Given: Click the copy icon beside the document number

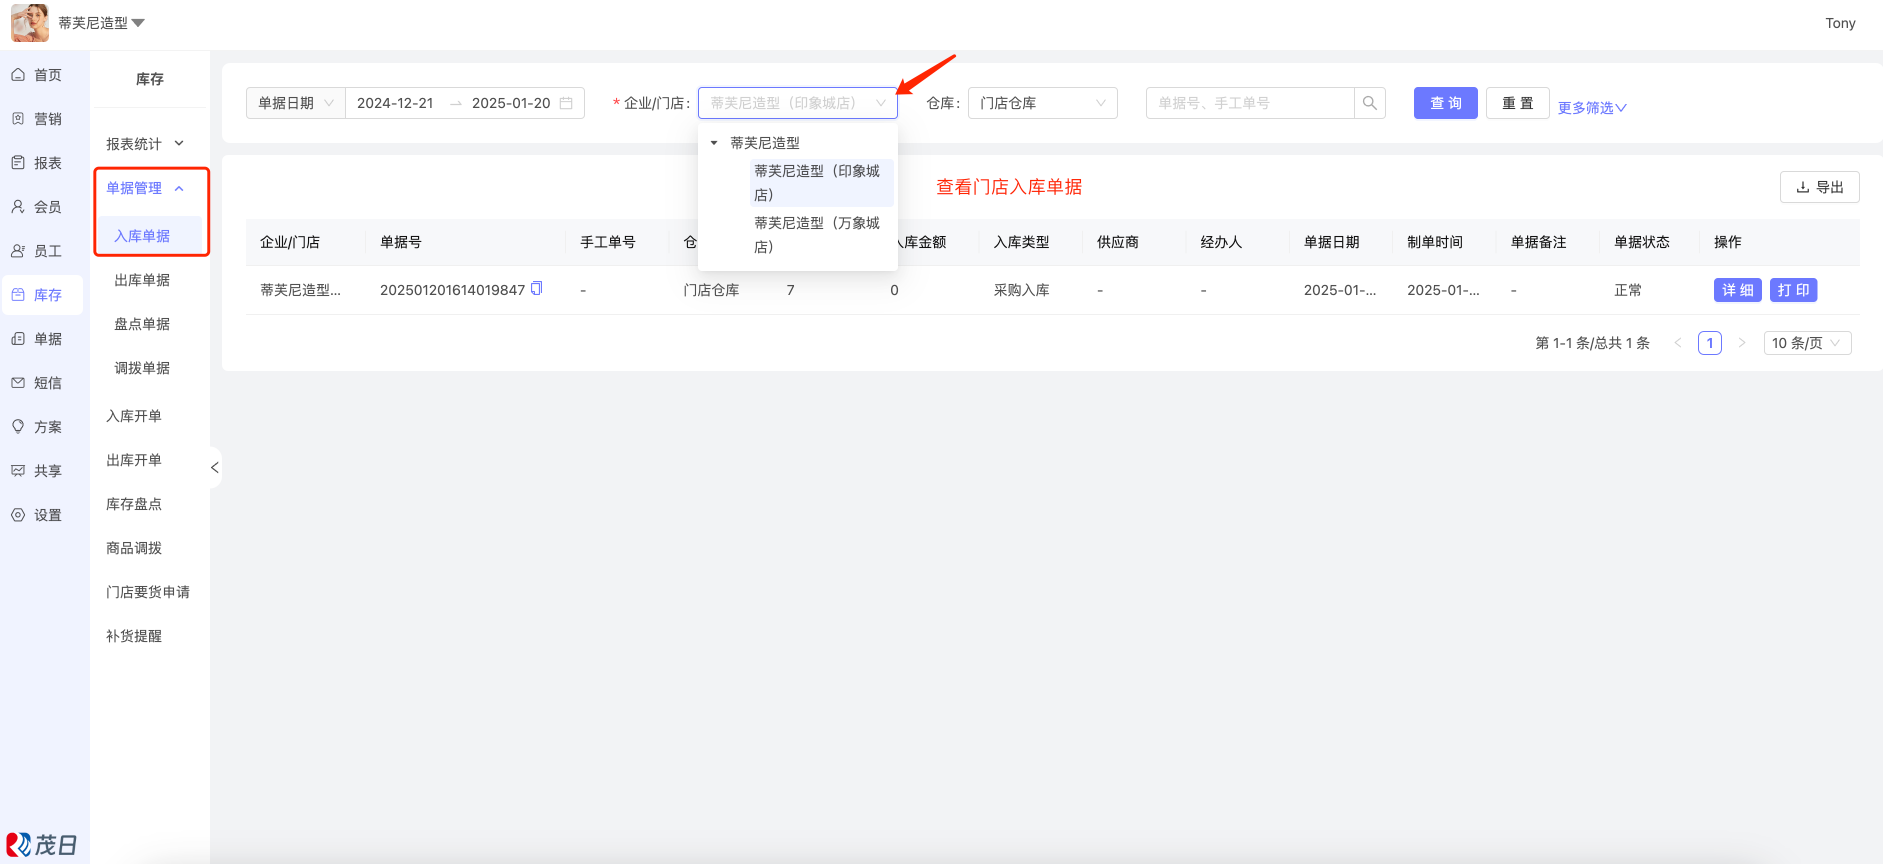Looking at the screenshot, I should tap(536, 289).
